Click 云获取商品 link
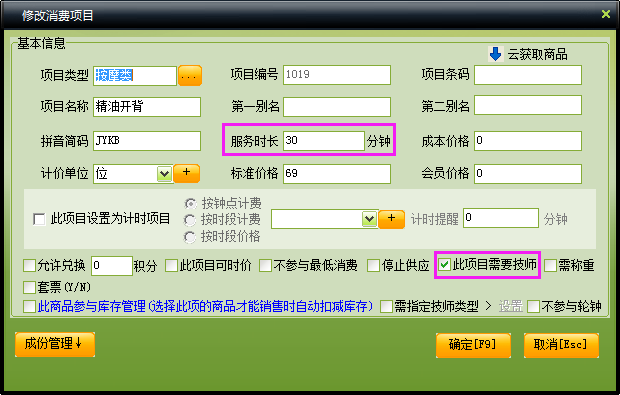Viewport: 620px width, 395px height. tap(537, 54)
